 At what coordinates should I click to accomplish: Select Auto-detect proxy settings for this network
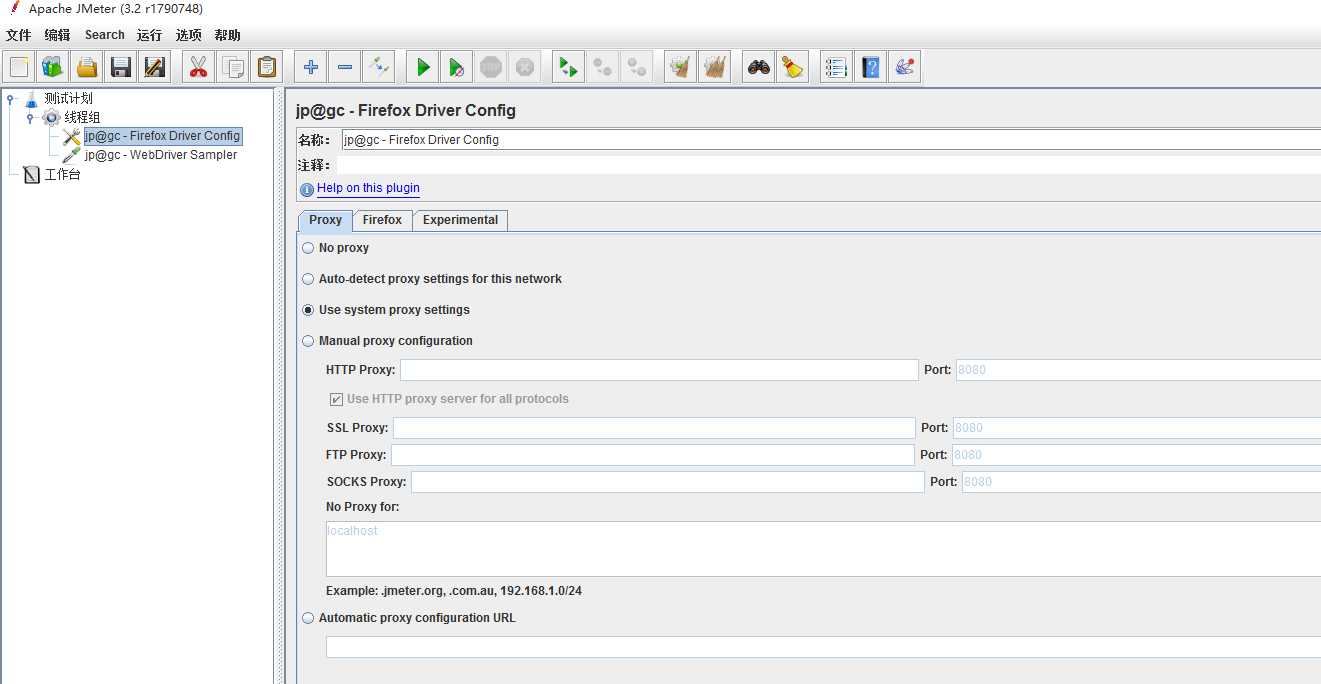click(308, 279)
